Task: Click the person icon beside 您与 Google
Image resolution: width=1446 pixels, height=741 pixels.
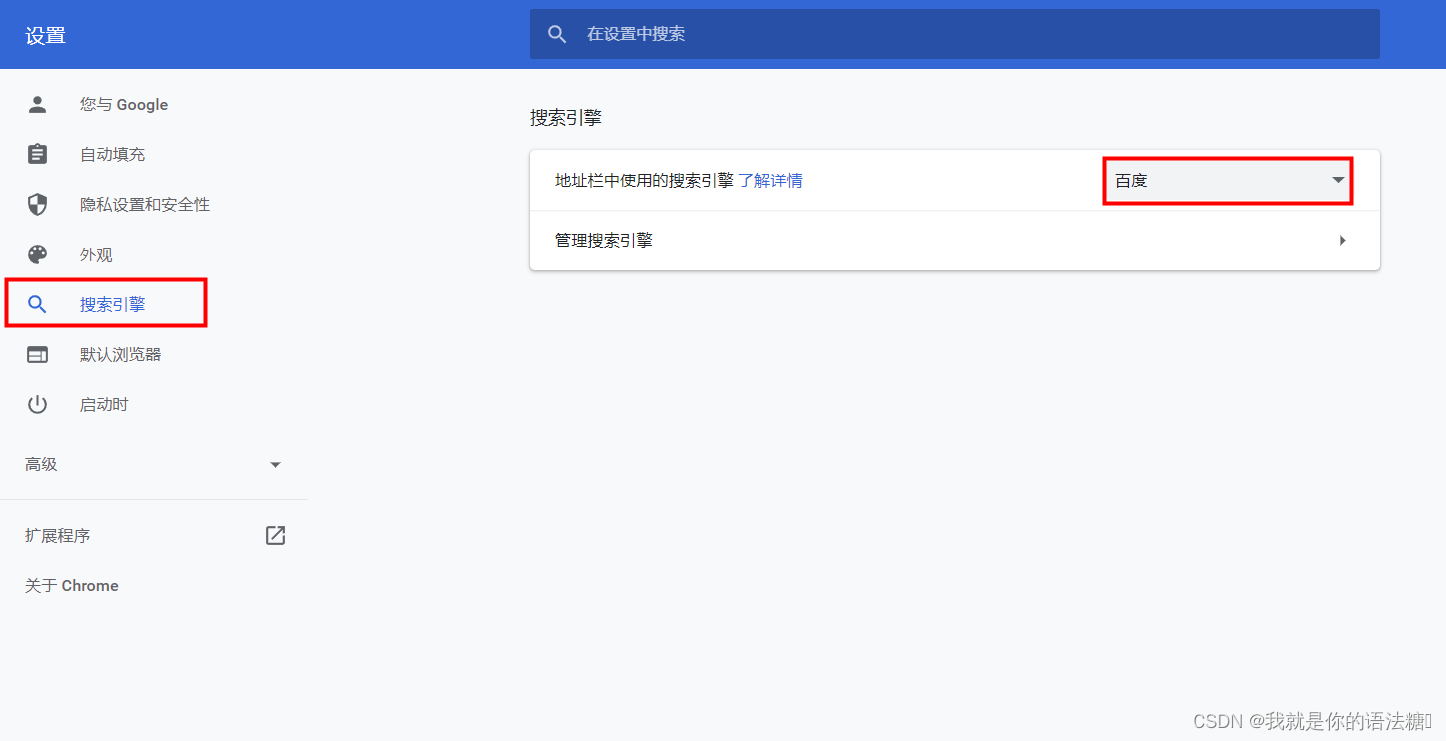Action: pos(37,104)
